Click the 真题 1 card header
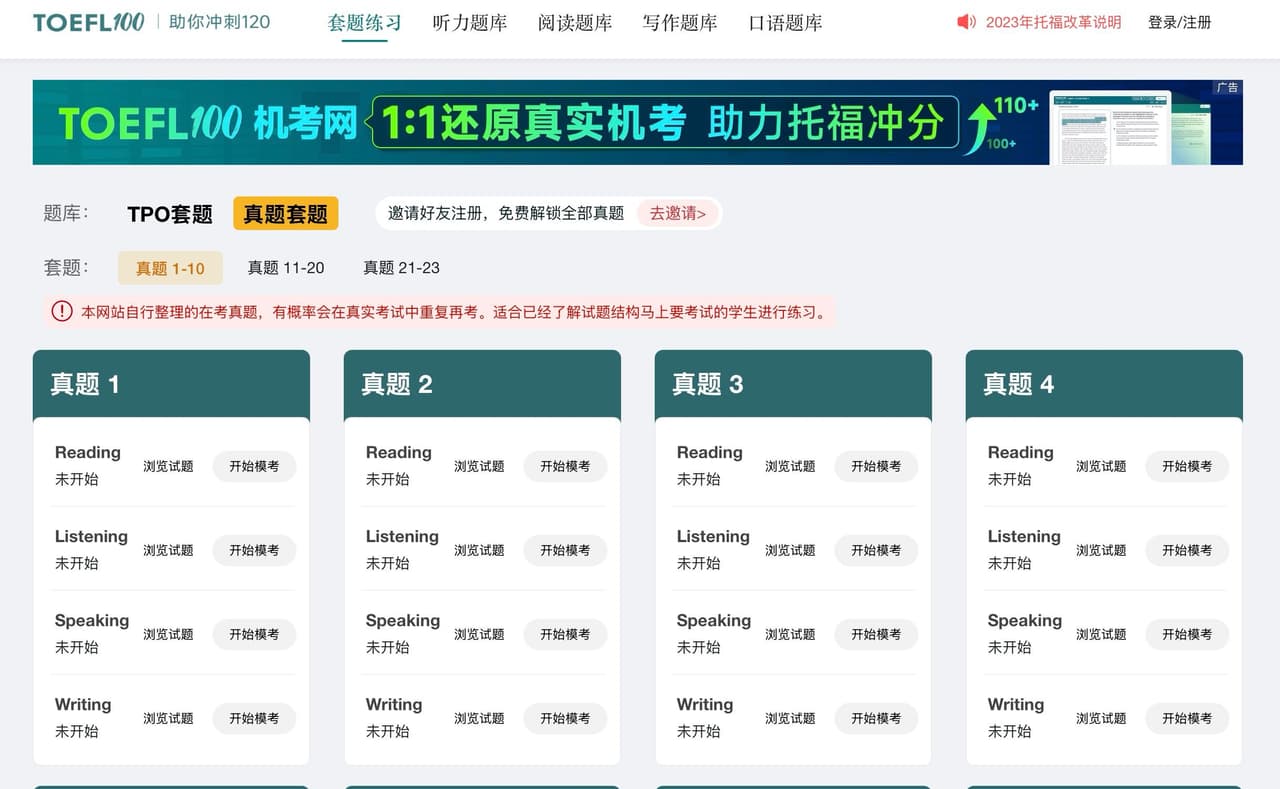The width and height of the screenshot is (1280, 789). pos(171,384)
